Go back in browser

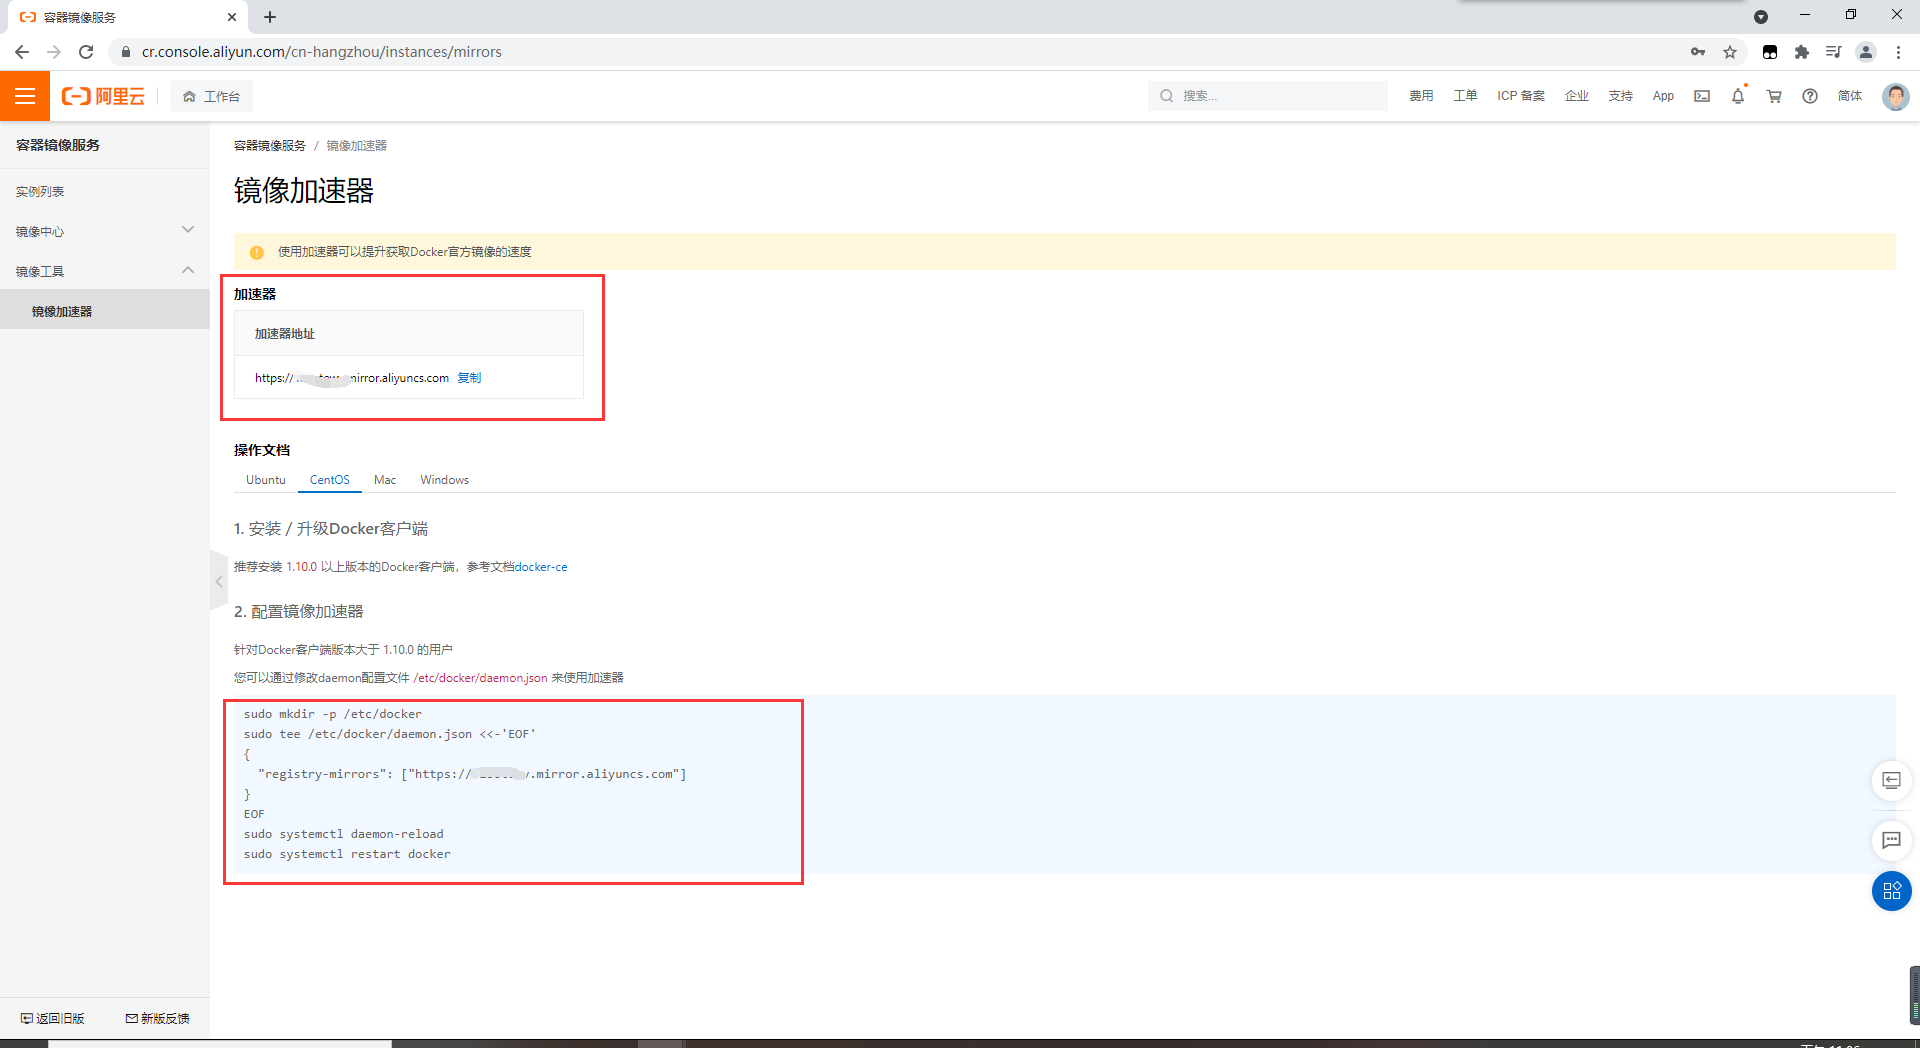click(x=22, y=52)
